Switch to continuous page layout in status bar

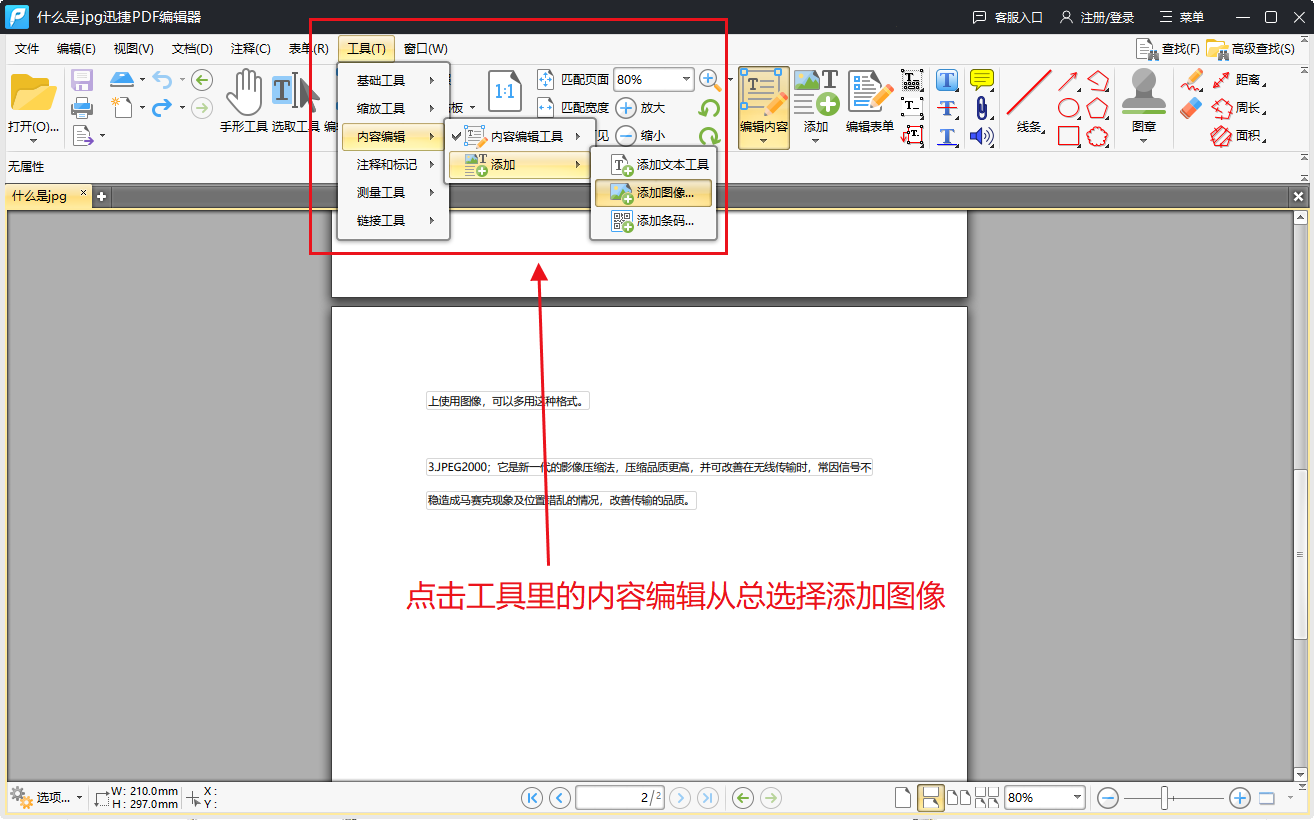931,797
